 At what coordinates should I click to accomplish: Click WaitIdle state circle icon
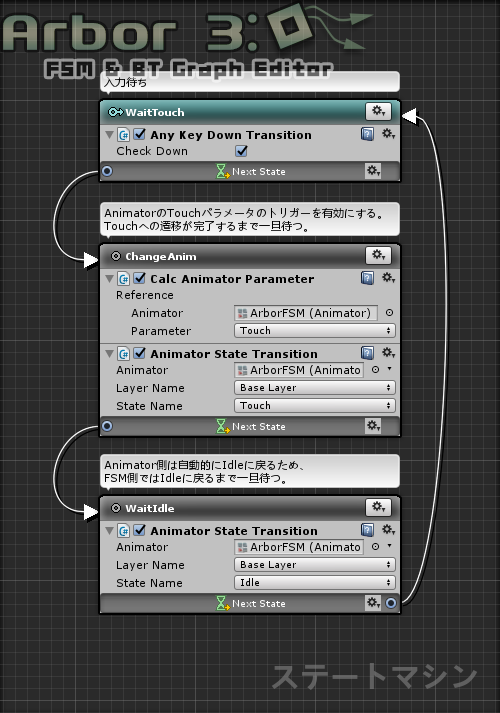coord(116,508)
